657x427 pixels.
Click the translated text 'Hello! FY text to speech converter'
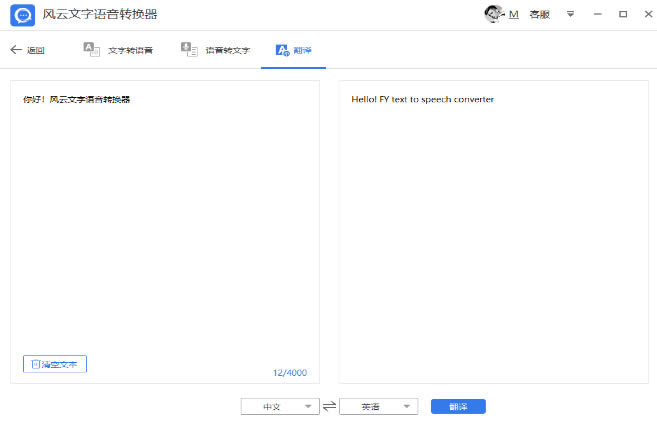coord(422,99)
